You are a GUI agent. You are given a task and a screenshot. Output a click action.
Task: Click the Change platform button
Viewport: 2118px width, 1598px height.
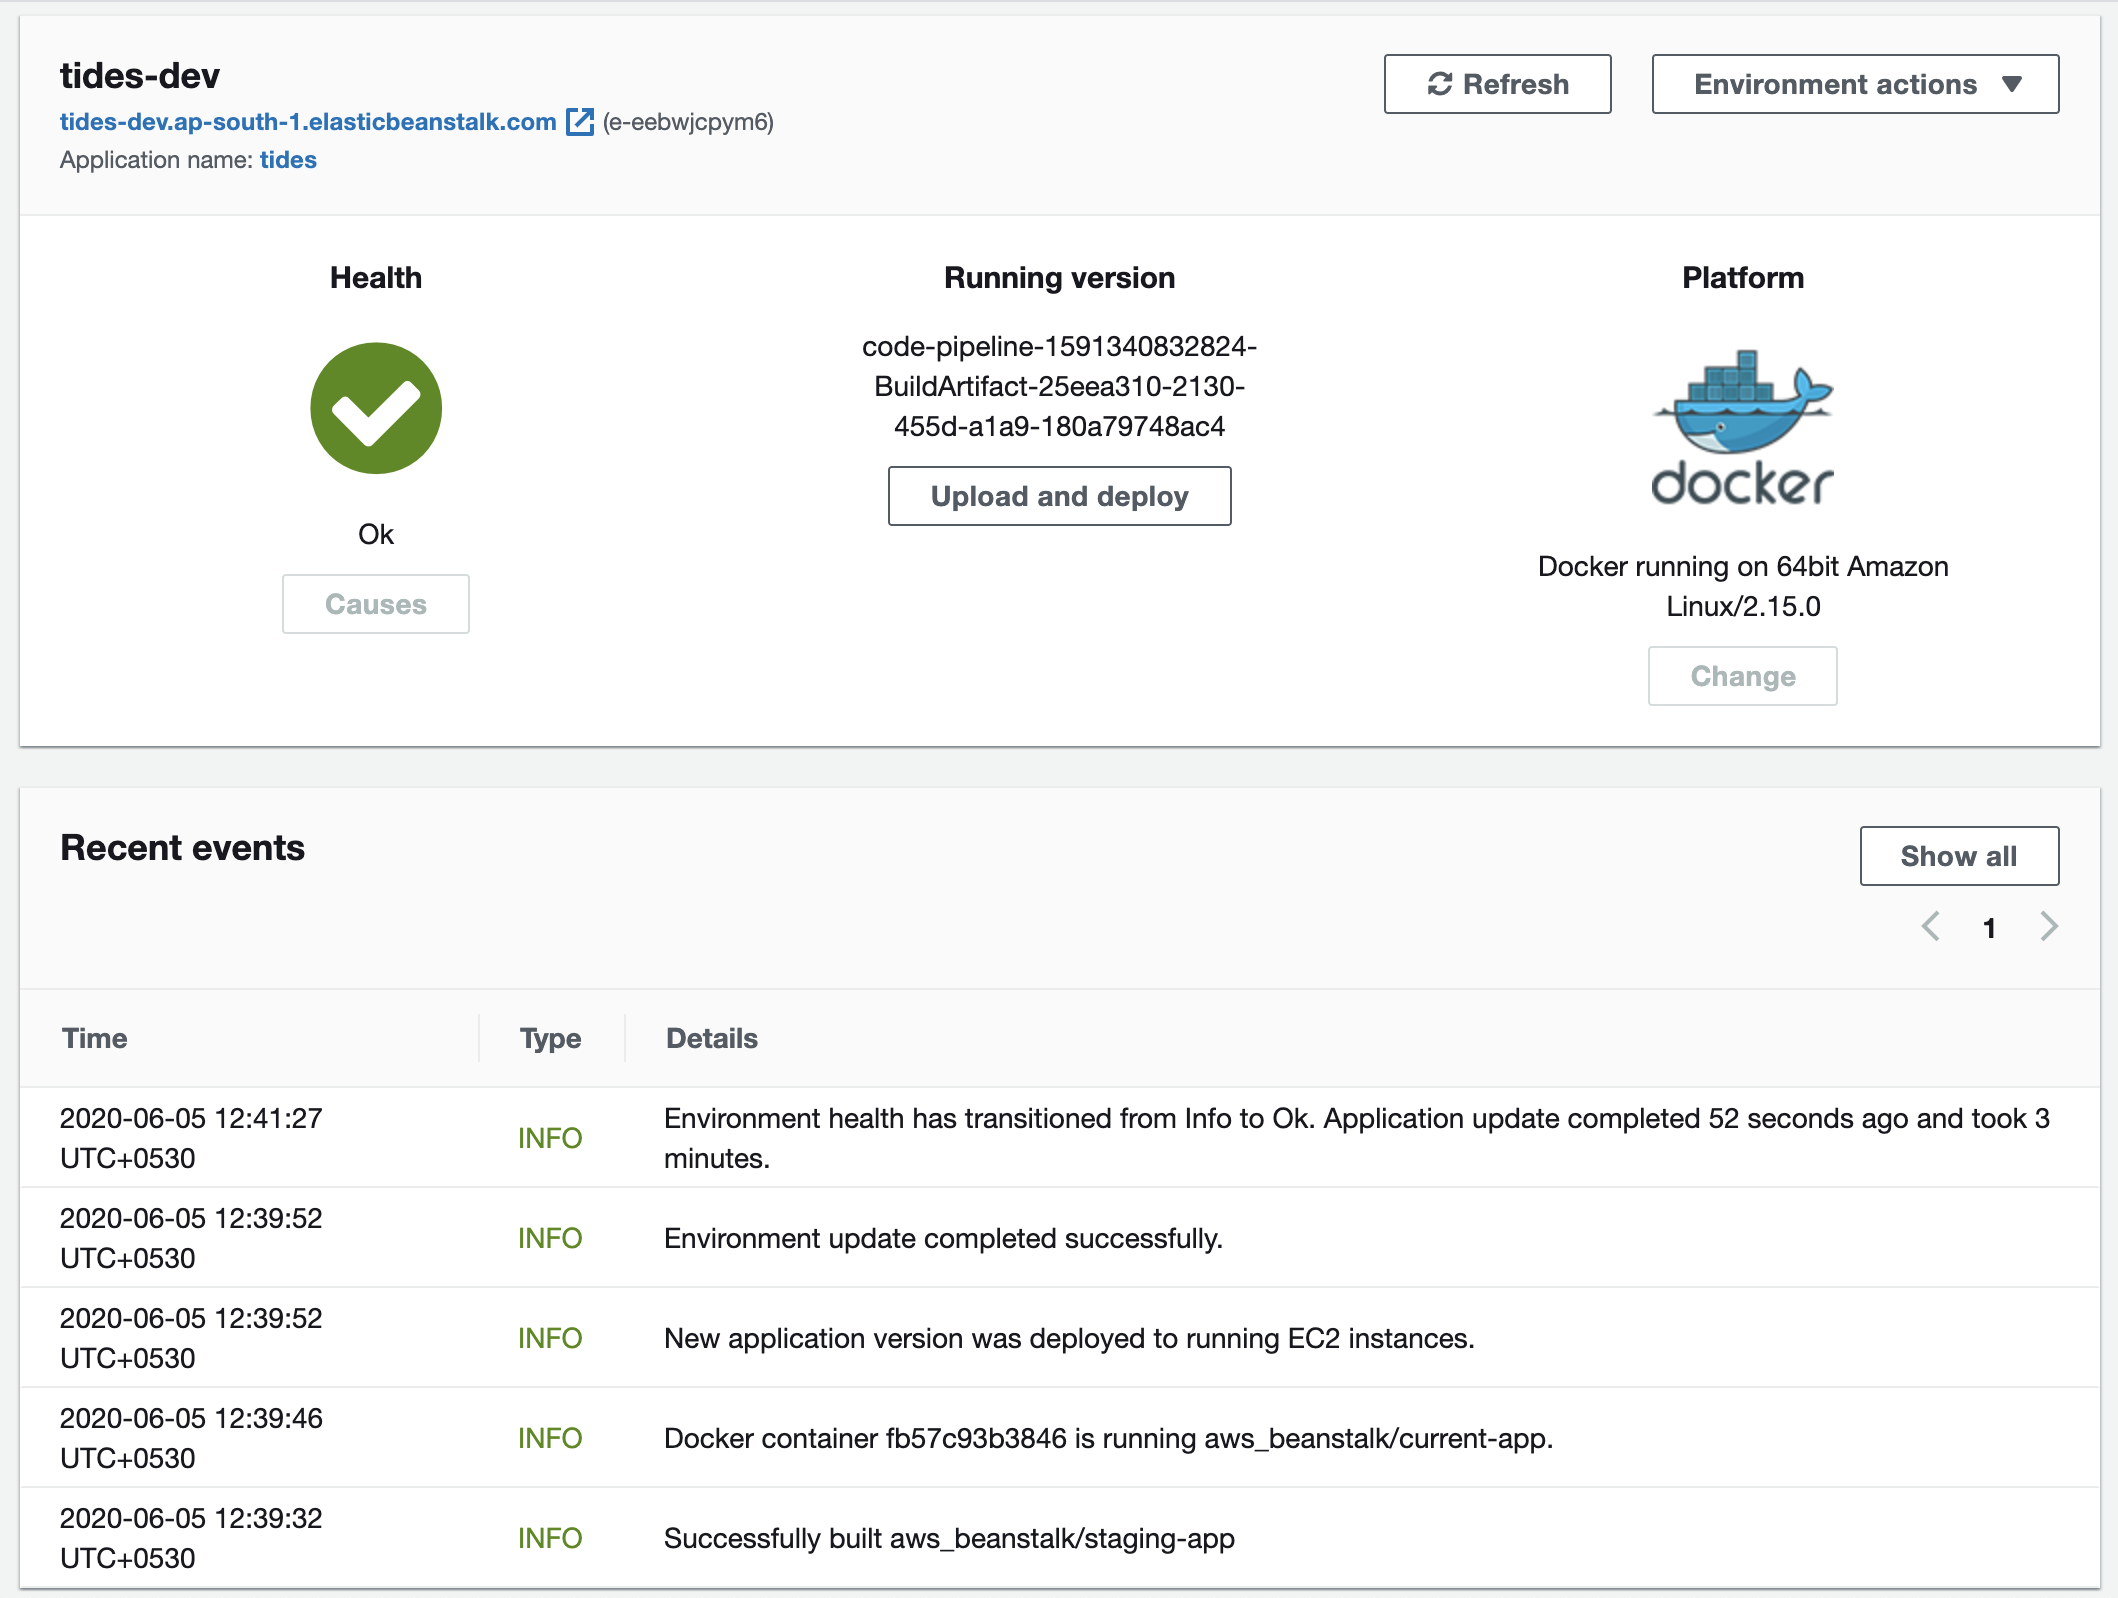[1742, 676]
